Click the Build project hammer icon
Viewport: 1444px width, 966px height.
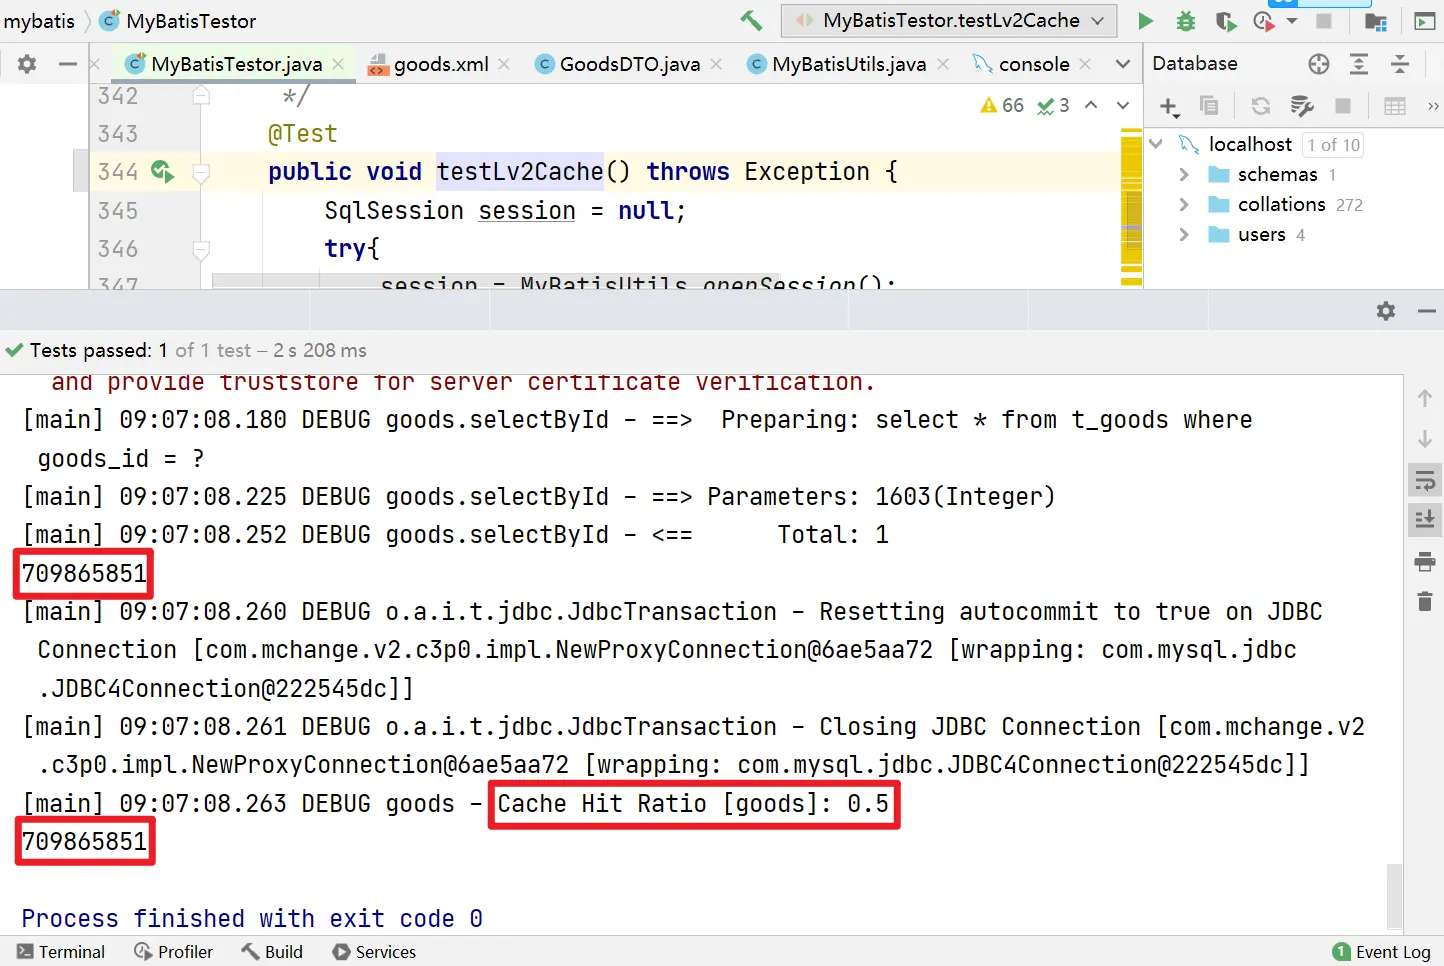point(751,20)
